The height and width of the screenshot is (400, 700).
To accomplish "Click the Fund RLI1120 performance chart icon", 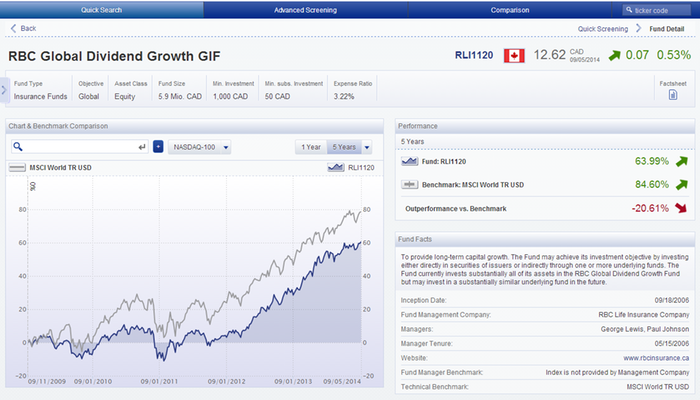I will 410,160.
